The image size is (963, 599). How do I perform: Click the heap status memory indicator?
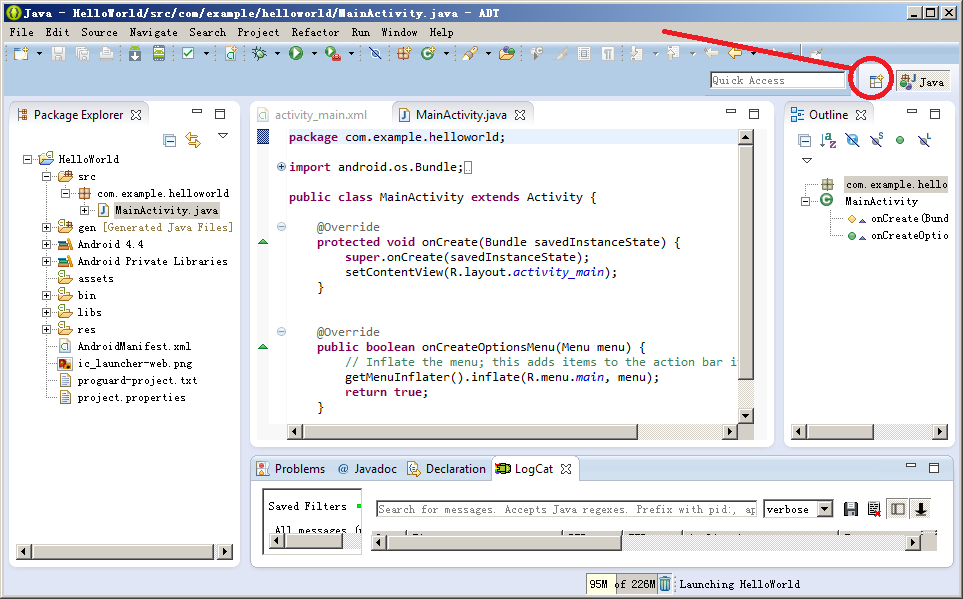tap(622, 584)
